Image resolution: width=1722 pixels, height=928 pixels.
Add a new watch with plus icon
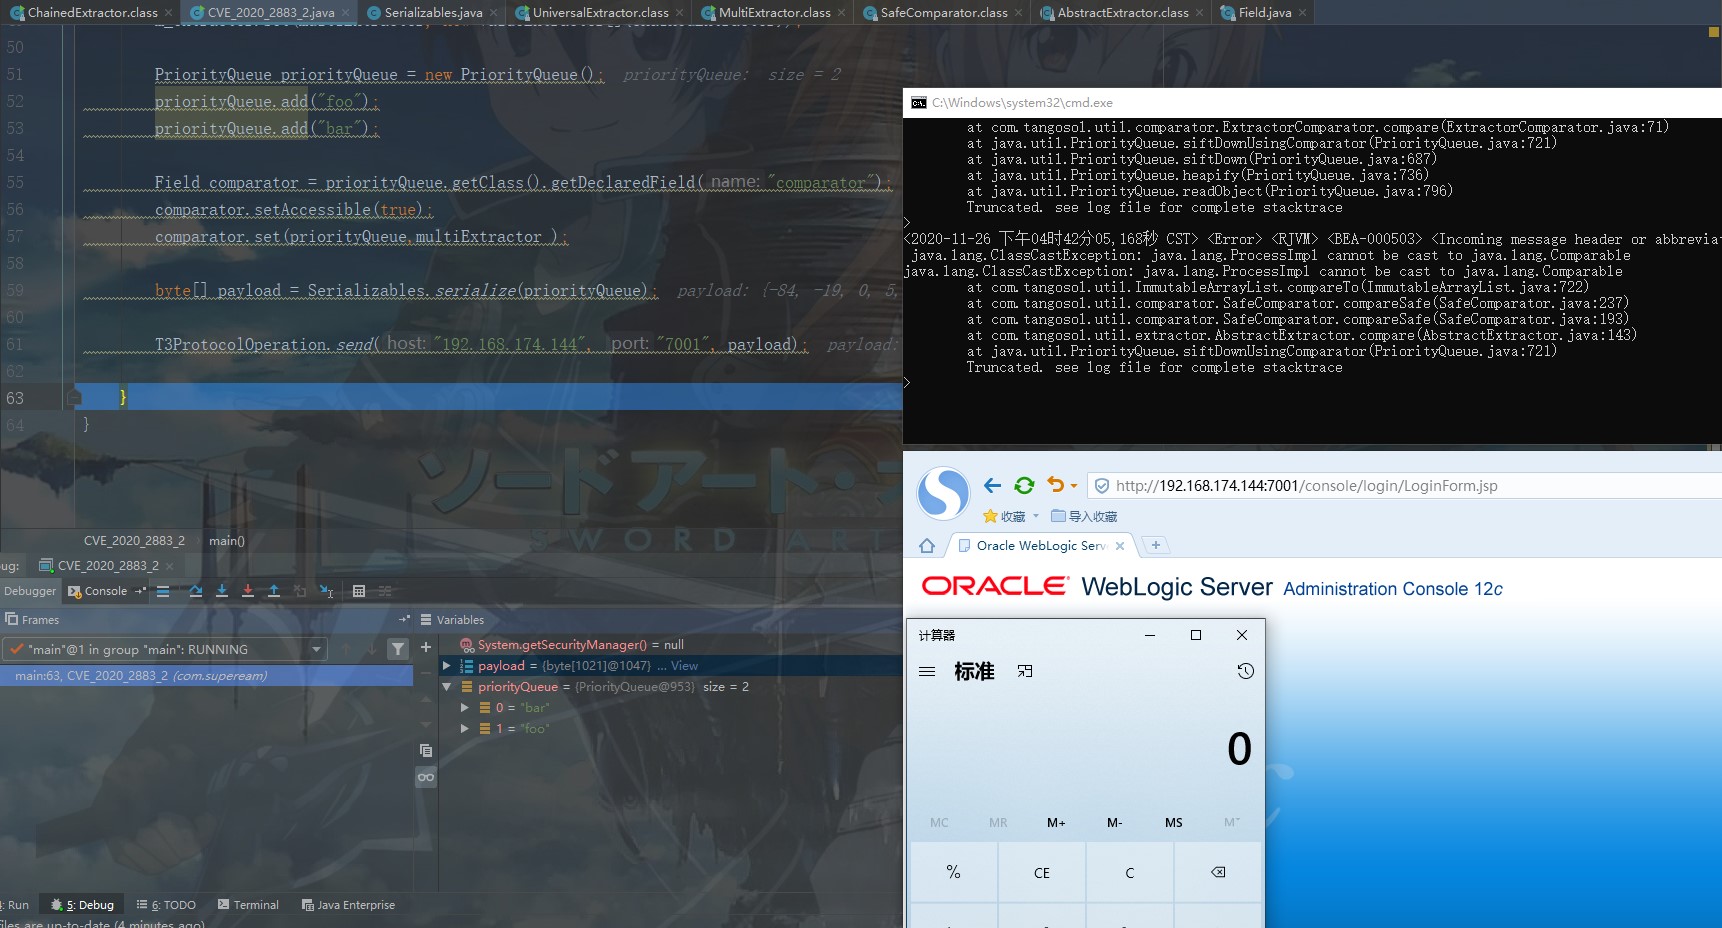426,647
